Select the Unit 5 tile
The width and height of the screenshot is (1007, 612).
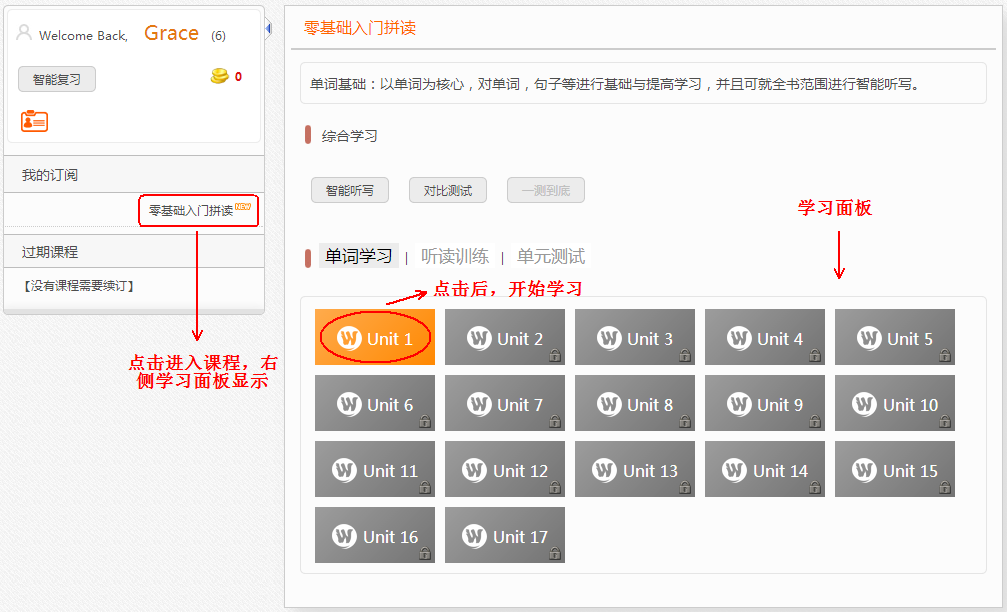pyautogui.click(x=894, y=338)
